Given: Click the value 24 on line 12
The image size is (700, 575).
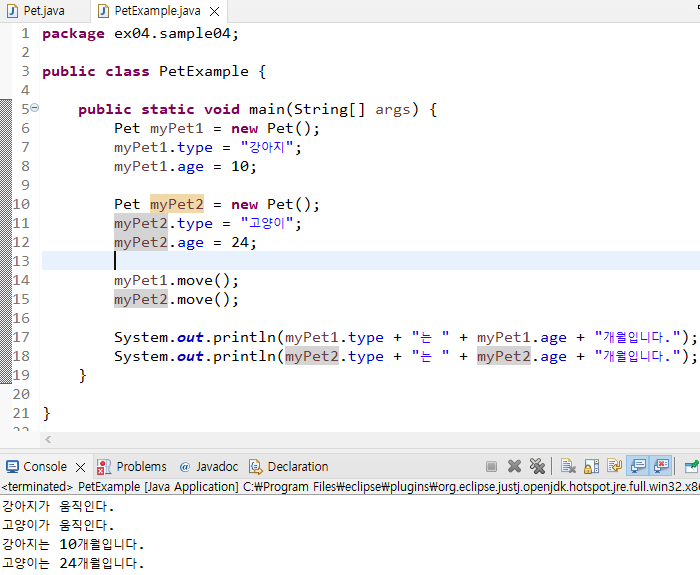Looking at the screenshot, I should pos(239,242).
